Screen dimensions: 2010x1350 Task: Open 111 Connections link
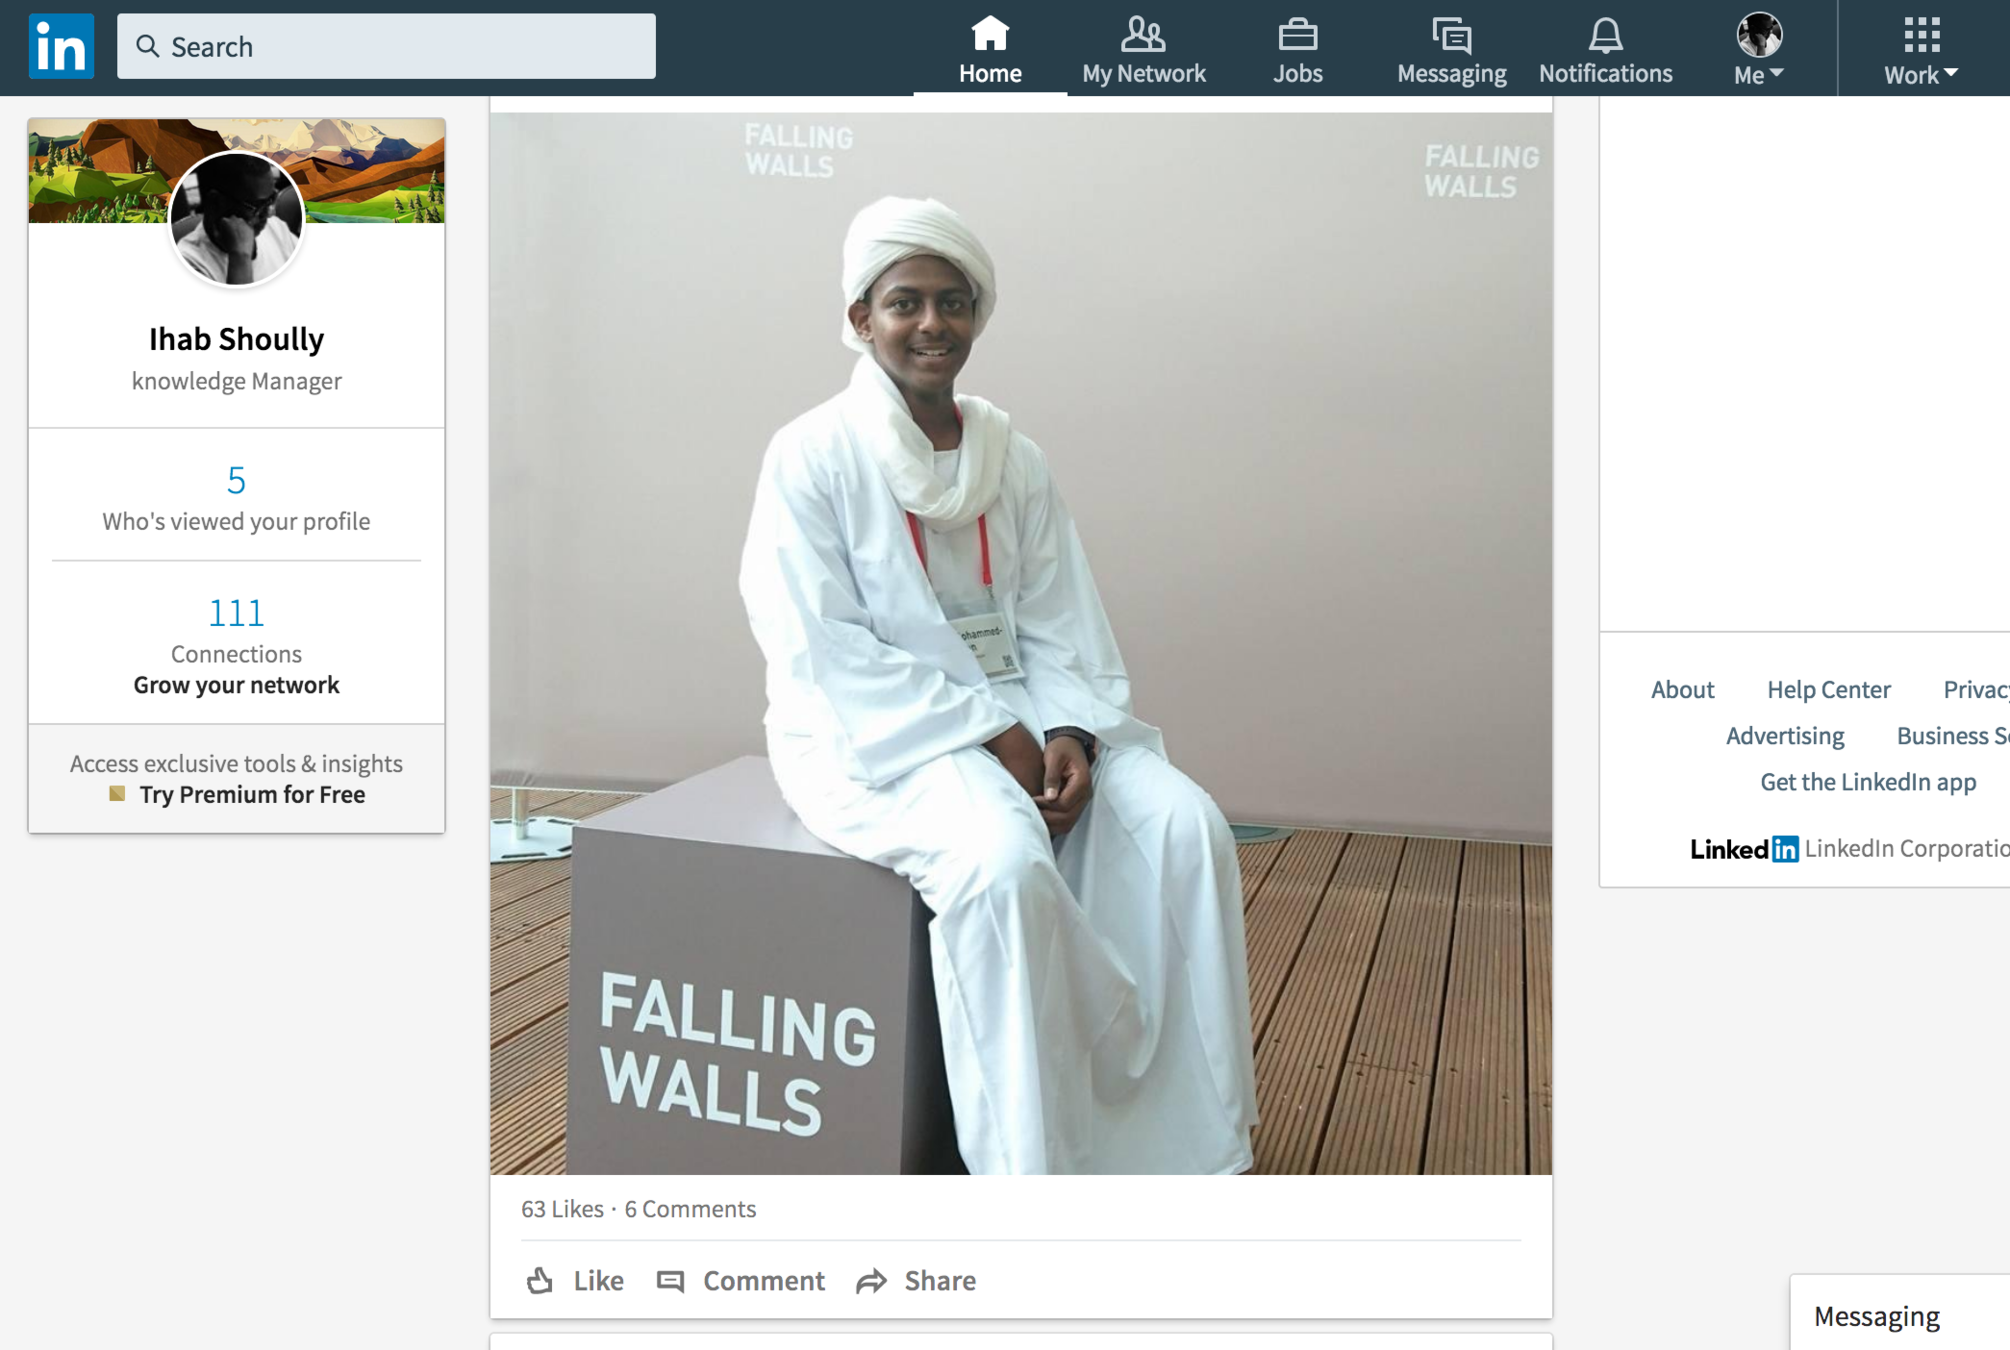tap(236, 630)
